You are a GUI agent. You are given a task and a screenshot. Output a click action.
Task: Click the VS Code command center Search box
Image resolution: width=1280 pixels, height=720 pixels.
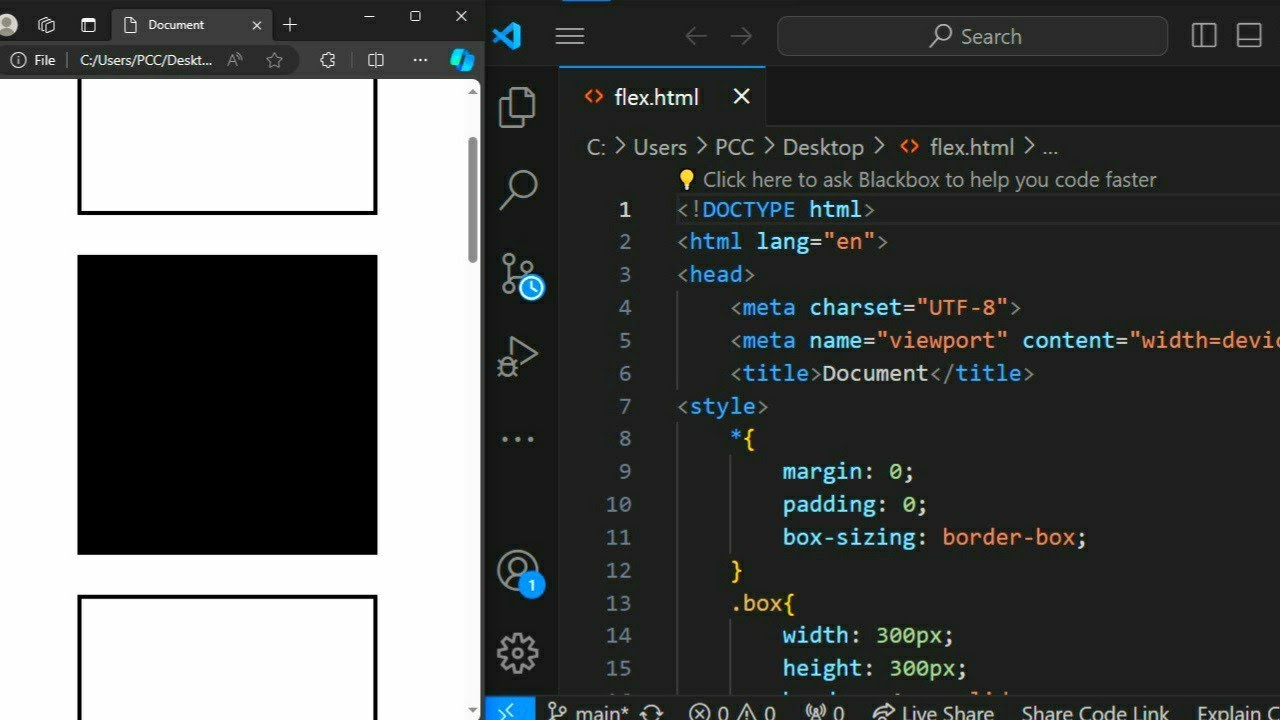[x=972, y=36]
